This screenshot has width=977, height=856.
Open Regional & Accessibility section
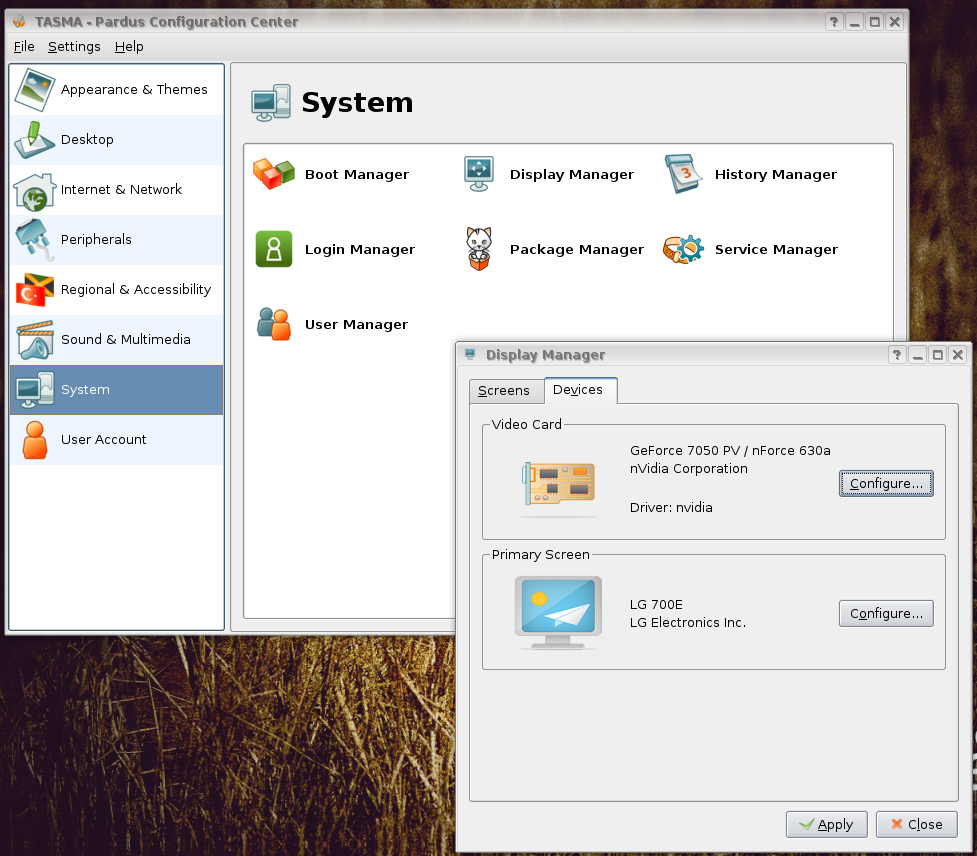click(116, 290)
